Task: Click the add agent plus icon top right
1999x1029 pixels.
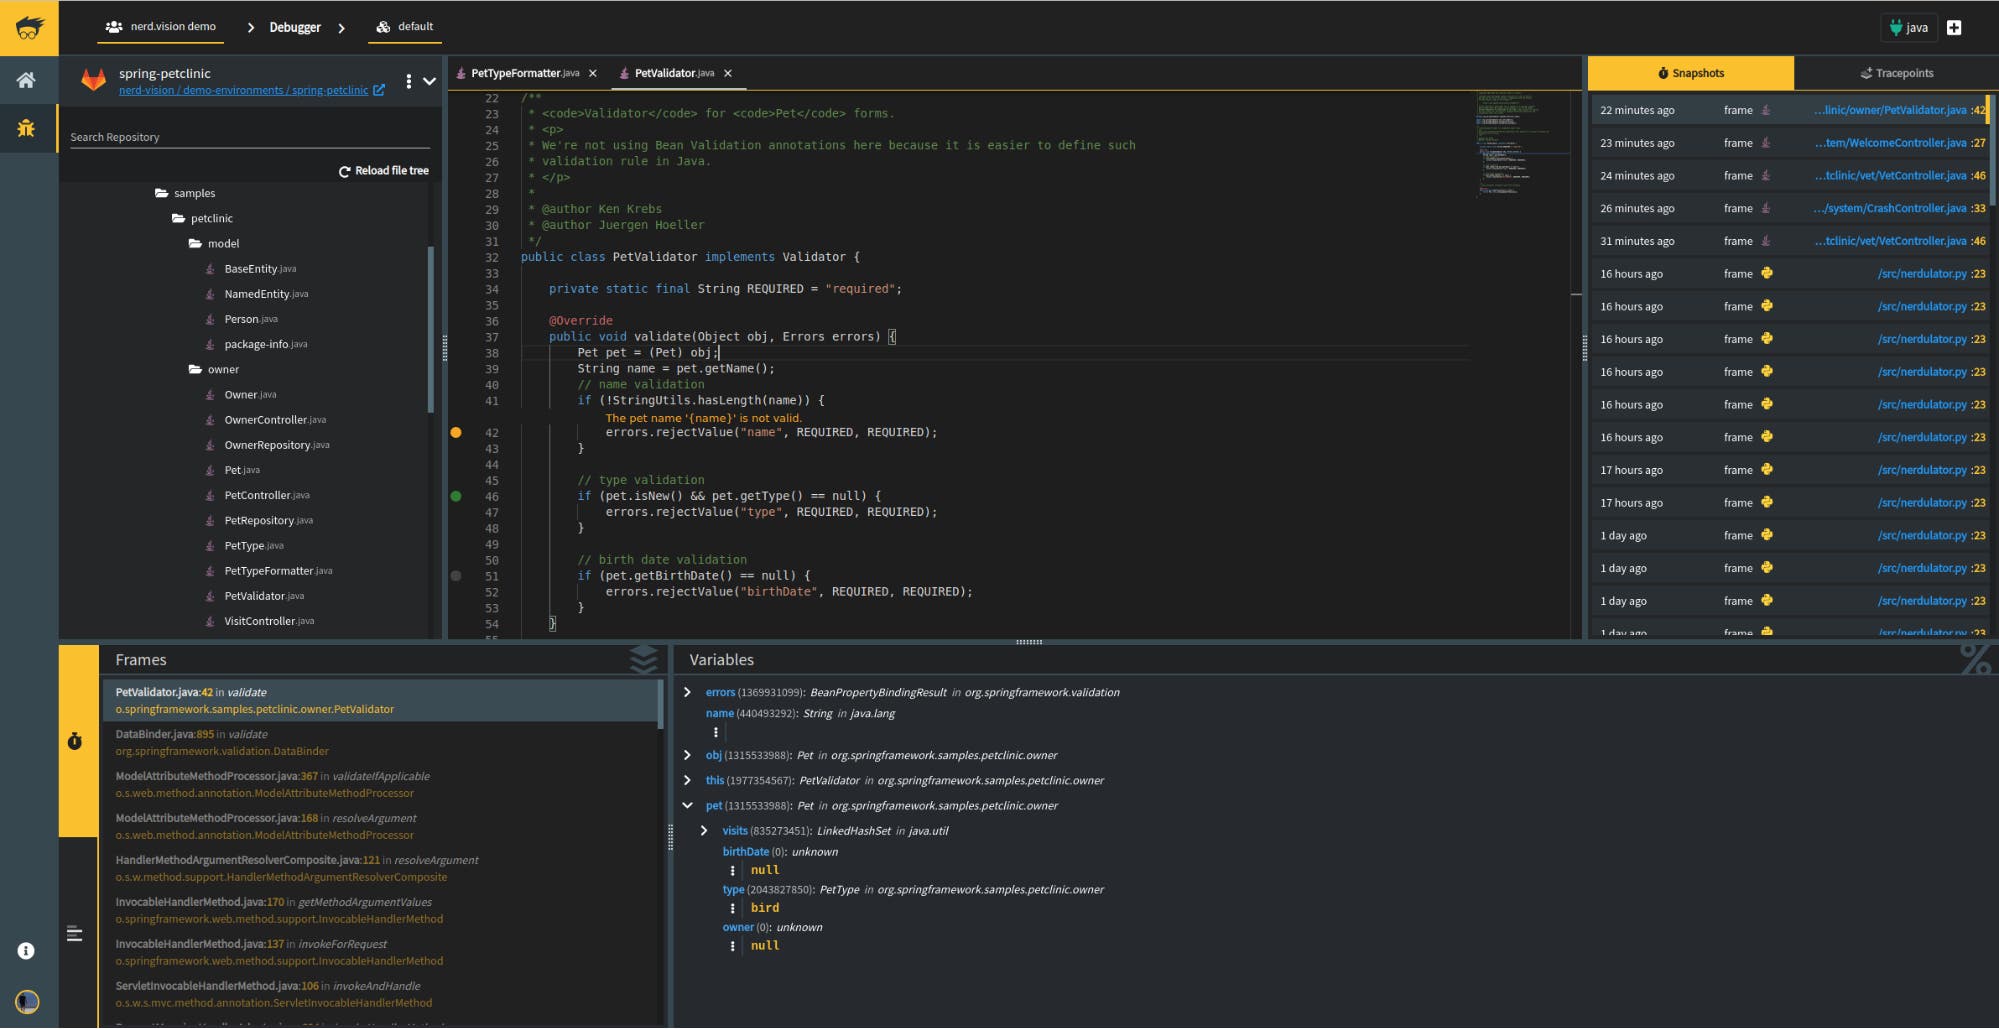Action: (1955, 27)
